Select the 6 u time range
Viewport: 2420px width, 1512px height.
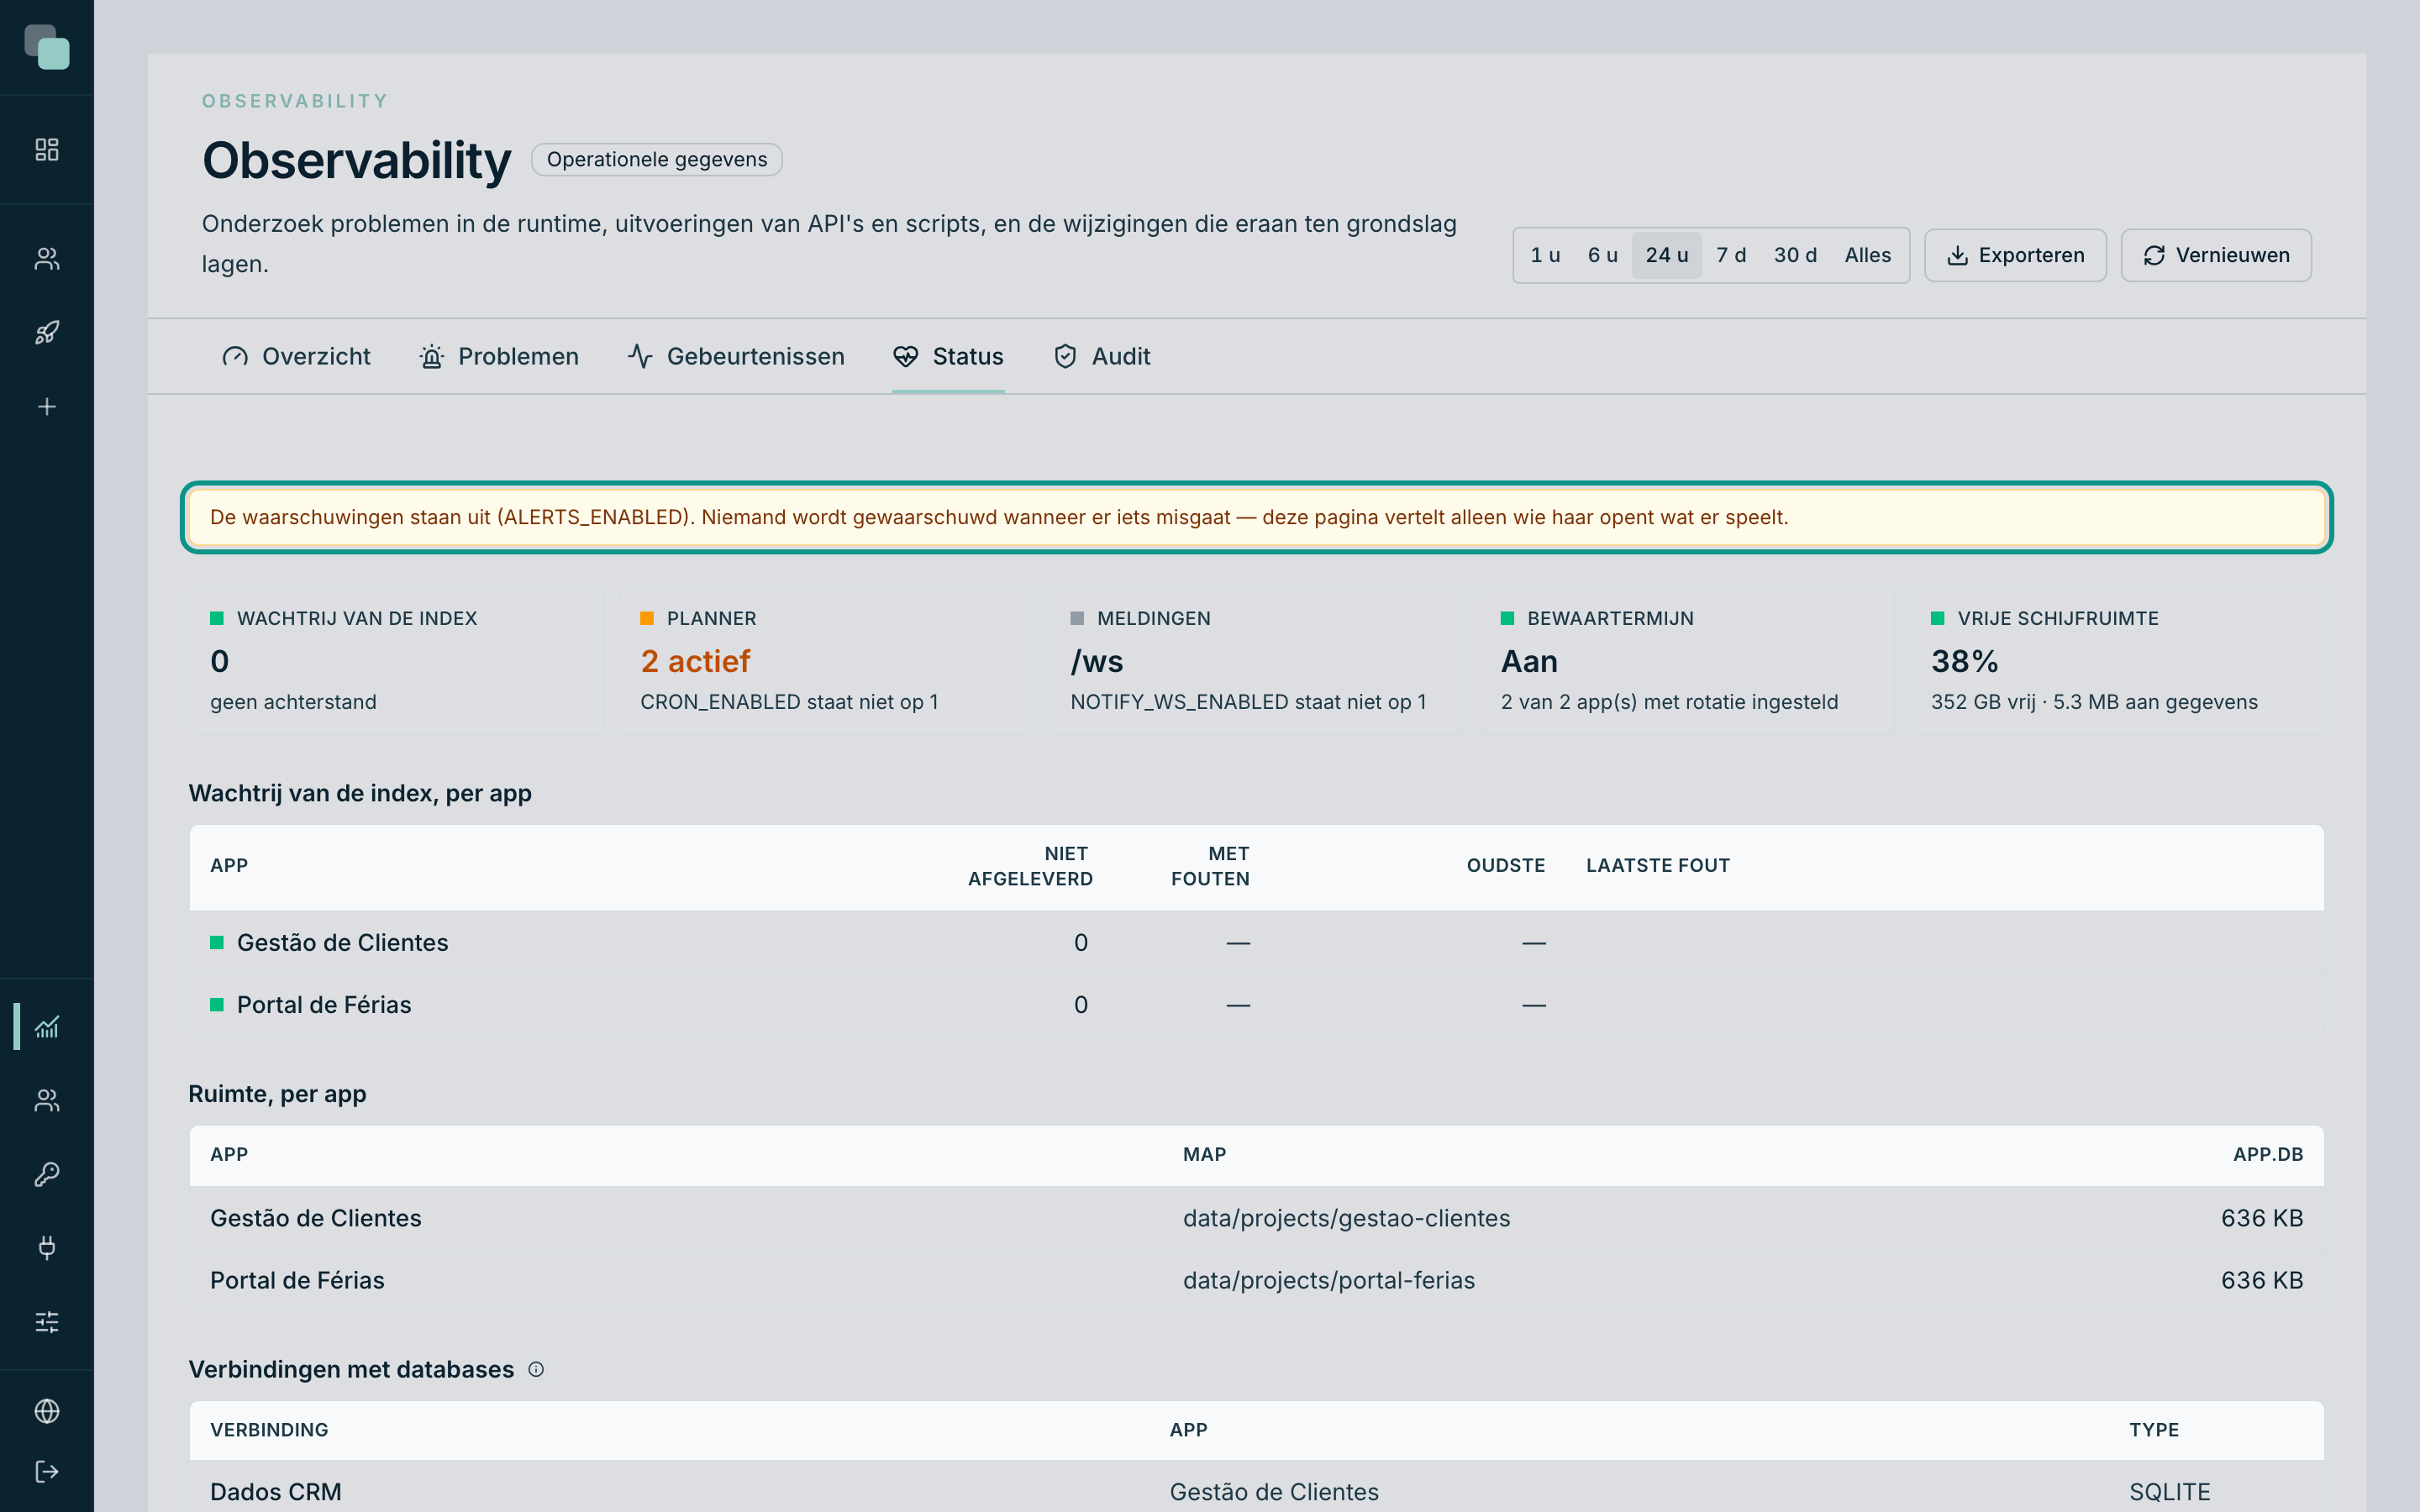pyautogui.click(x=1602, y=256)
